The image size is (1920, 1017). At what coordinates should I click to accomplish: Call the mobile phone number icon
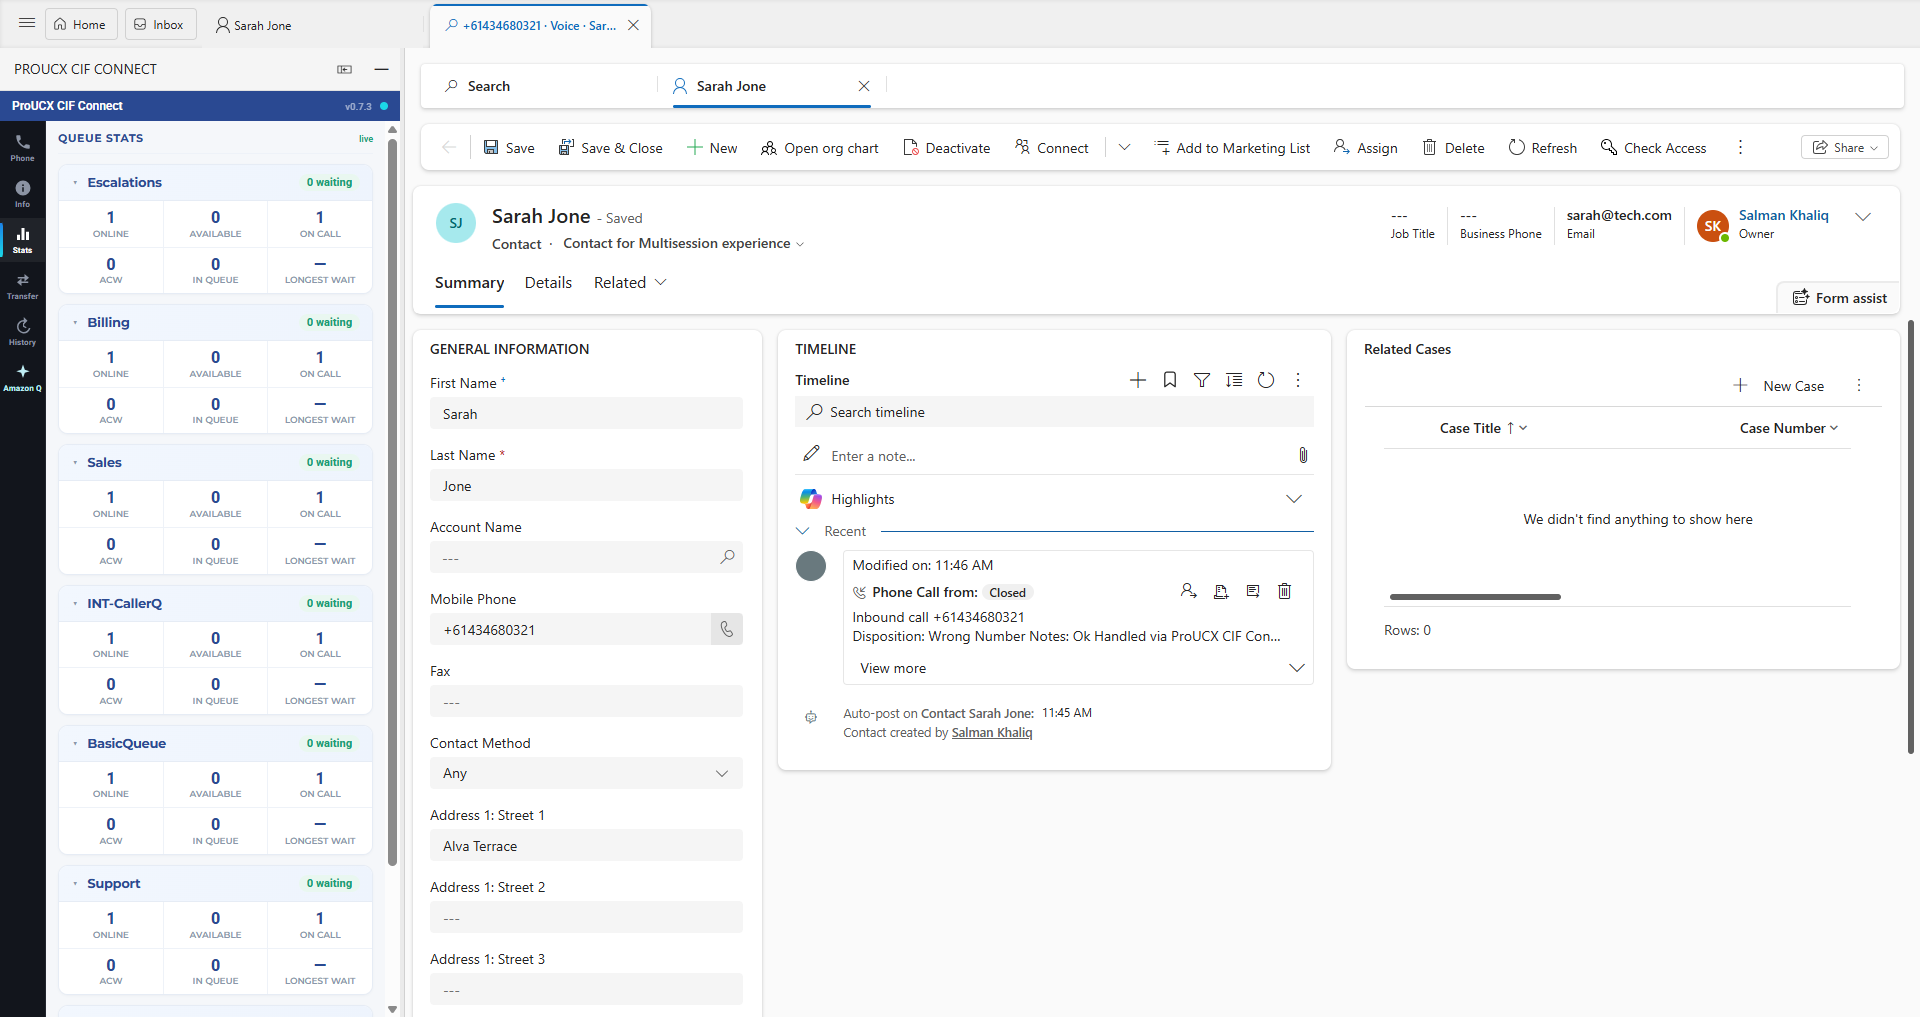(727, 629)
